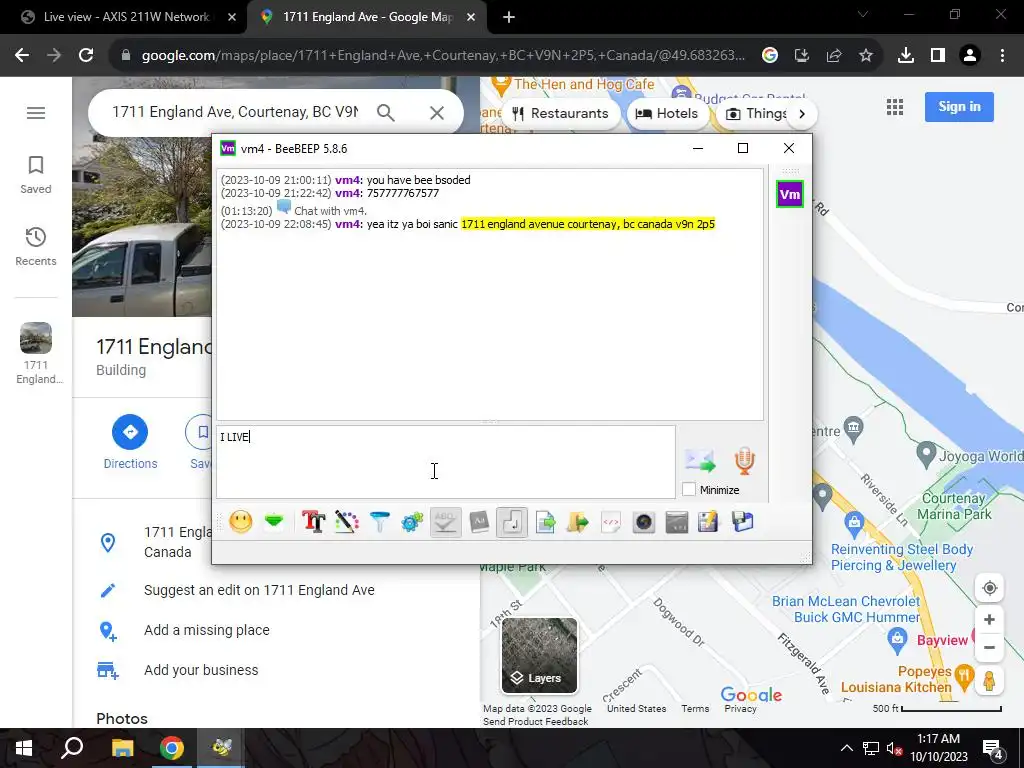1024x768 pixels.
Task: Open the Google apps grid
Action: tap(895, 107)
